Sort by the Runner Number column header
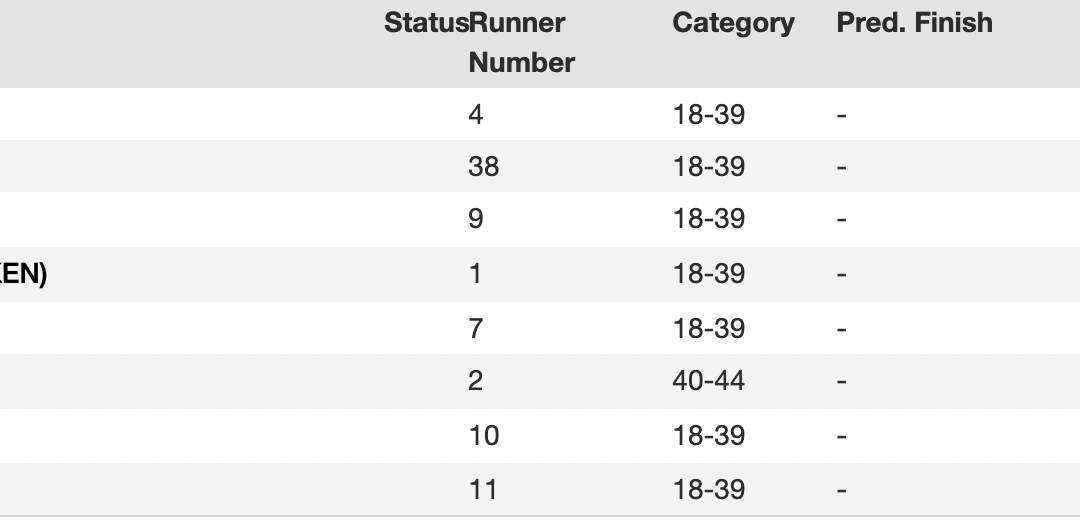1080x520 pixels. [521, 43]
